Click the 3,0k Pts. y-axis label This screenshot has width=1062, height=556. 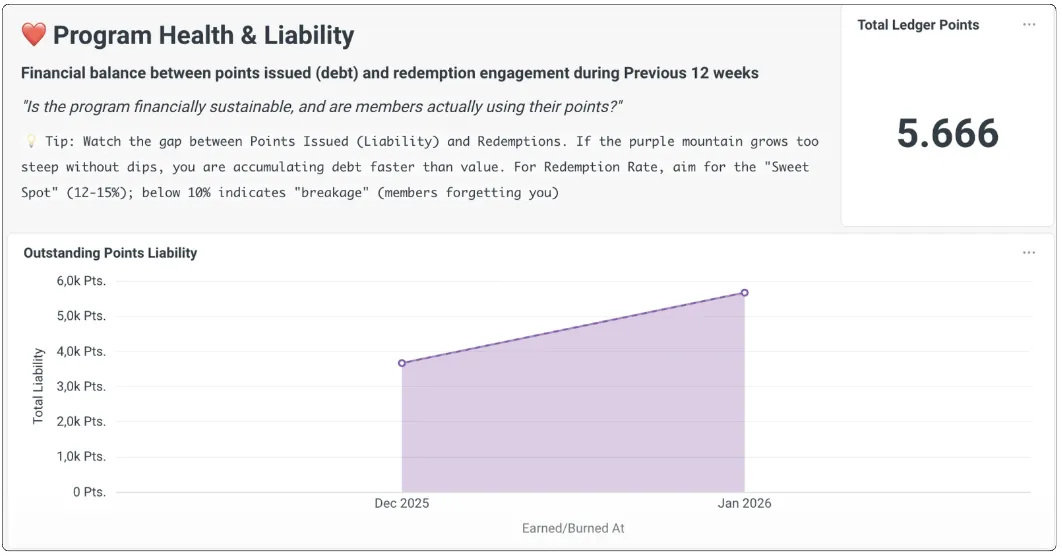click(x=81, y=386)
